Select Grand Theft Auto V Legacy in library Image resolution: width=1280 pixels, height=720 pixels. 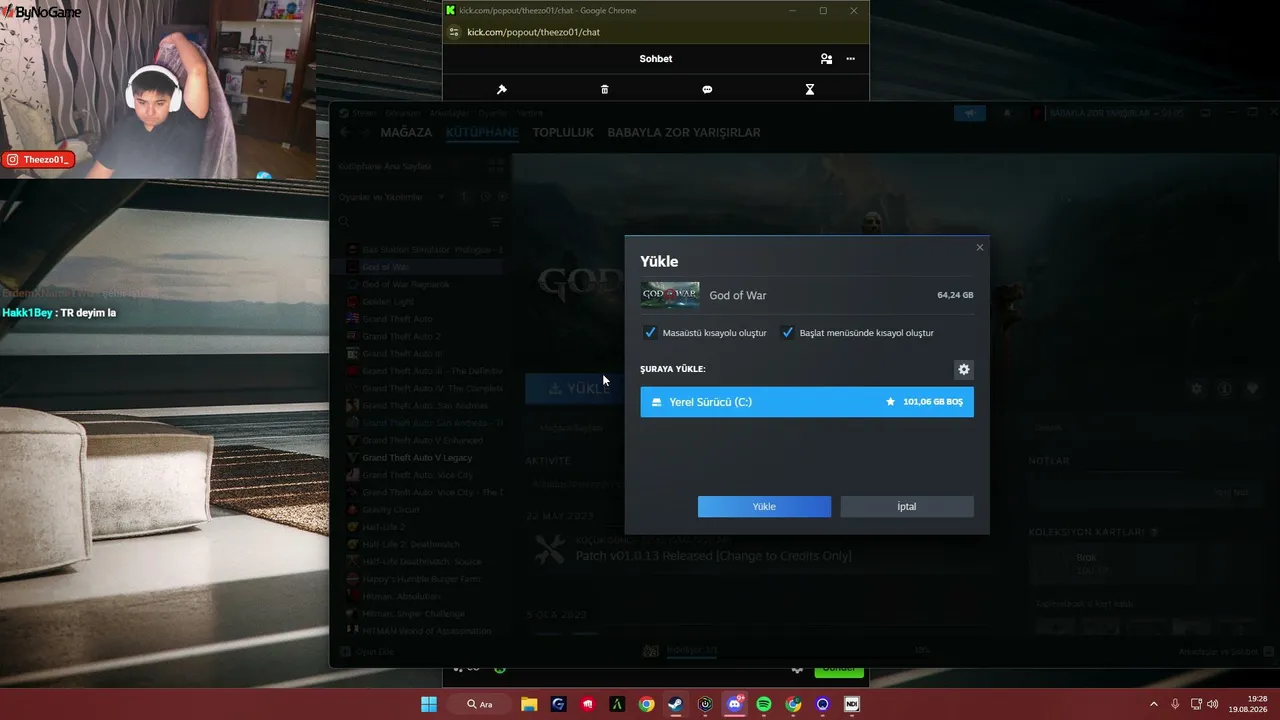click(x=417, y=457)
